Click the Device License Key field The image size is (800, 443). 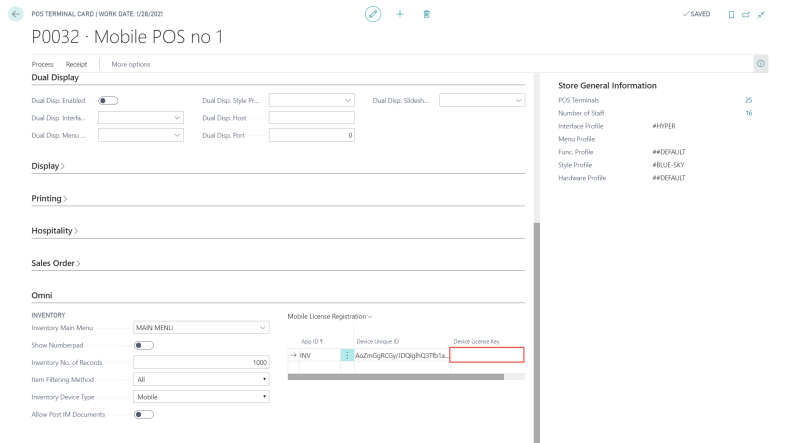pos(487,355)
